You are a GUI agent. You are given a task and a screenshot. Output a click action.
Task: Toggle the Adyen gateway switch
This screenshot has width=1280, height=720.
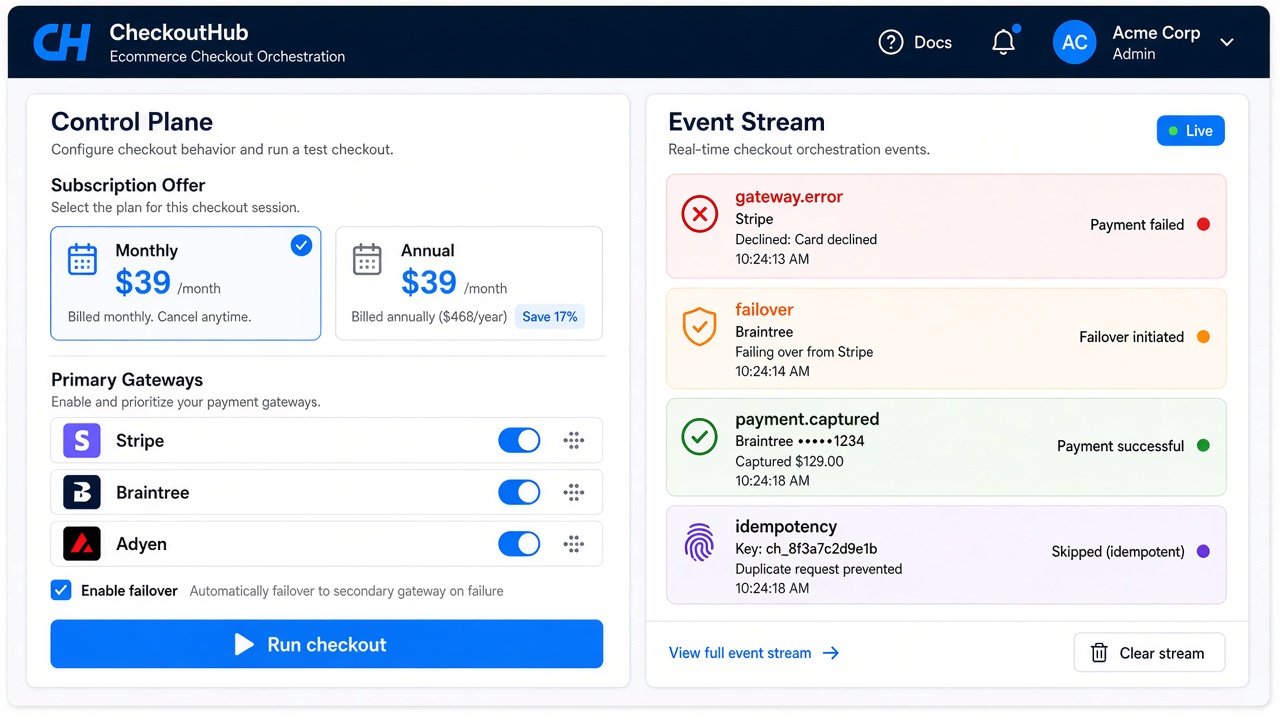[519, 544]
